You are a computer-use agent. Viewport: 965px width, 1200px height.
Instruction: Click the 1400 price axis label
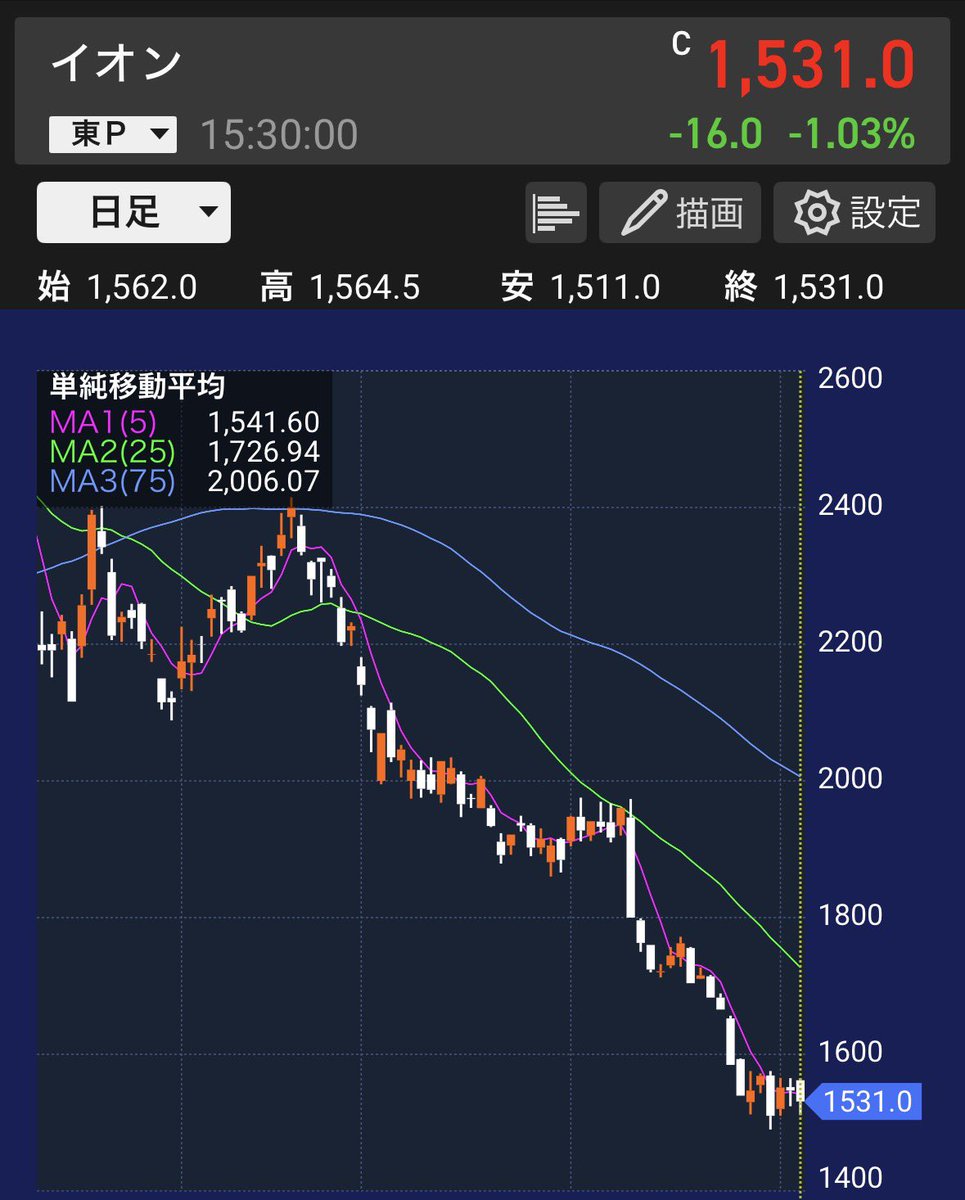(x=850, y=1178)
